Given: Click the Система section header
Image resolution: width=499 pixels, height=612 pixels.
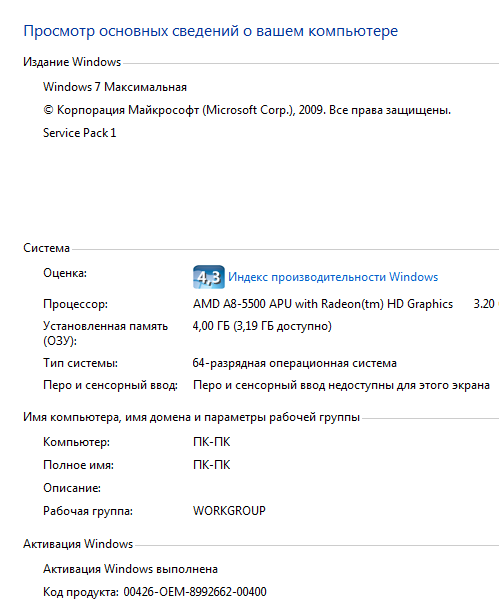Looking at the screenshot, I should pyautogui.click(x=46, y=248).
